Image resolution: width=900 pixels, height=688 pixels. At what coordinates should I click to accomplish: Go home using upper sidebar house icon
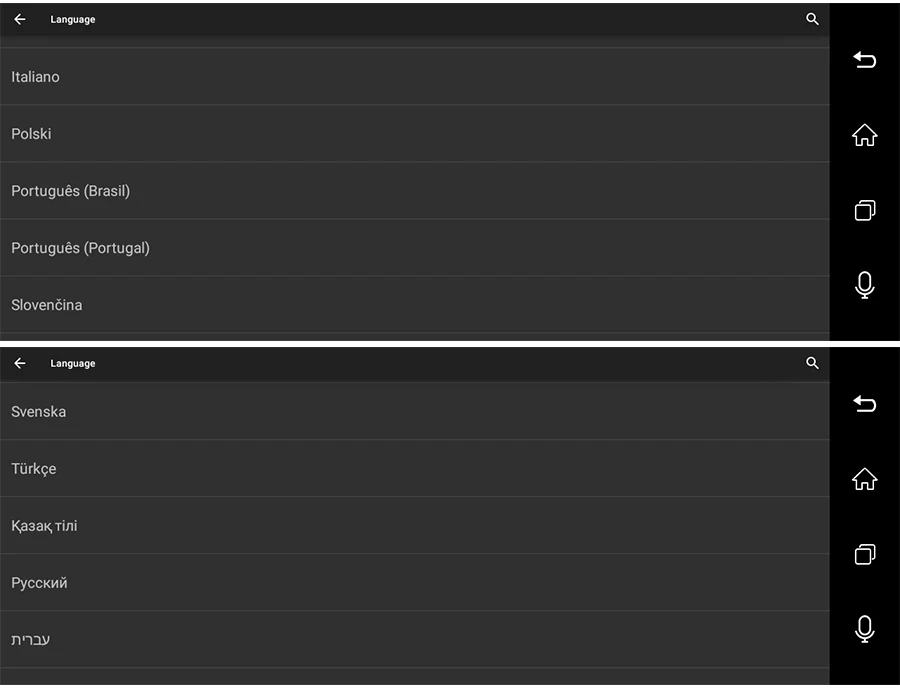(x=864, y=135)
